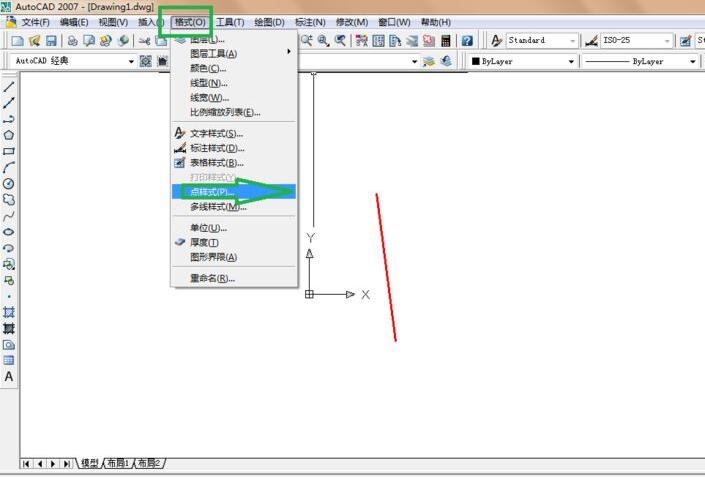Open the QuickCalc calculator icon
Viewport: 705px width, 477px height.
point(446,41)
